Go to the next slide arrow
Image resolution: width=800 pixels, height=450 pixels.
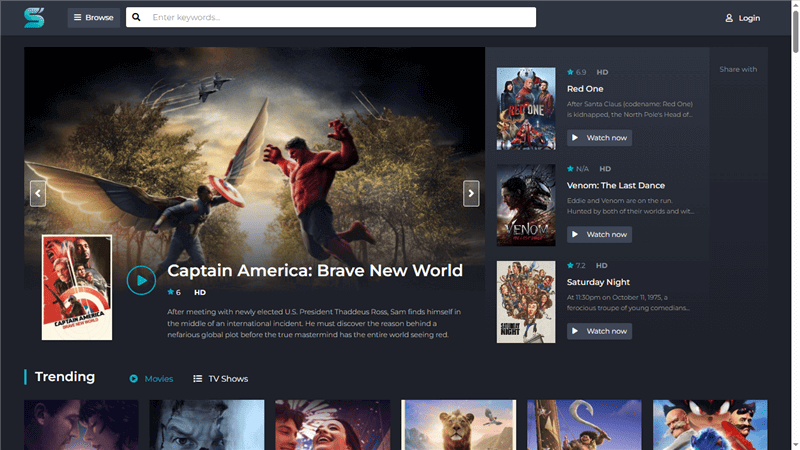point(471,193)
